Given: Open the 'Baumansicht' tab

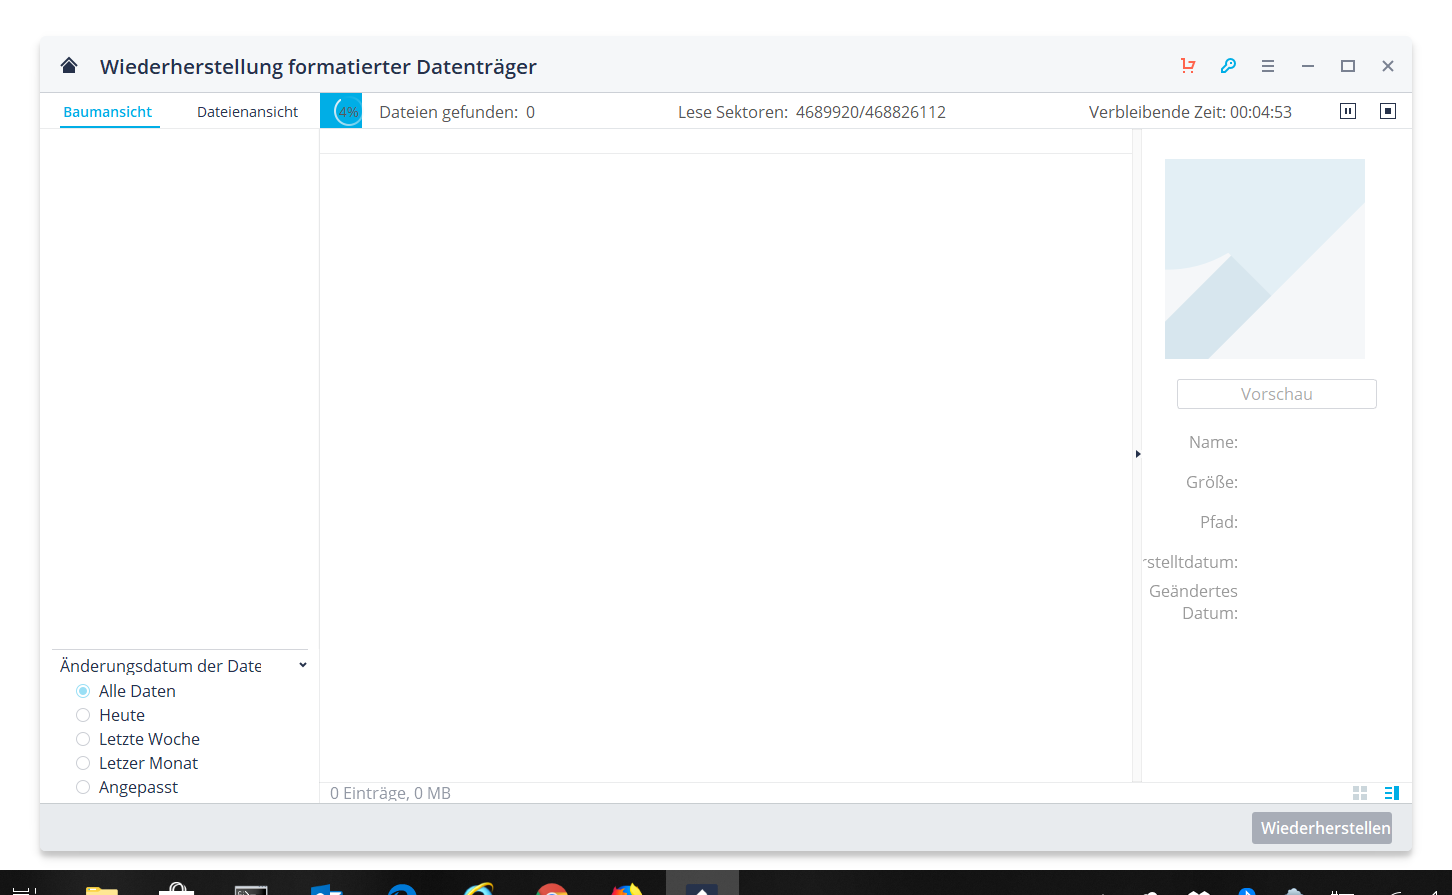Looking at the screenshot, I should click(x=108, y=112).
